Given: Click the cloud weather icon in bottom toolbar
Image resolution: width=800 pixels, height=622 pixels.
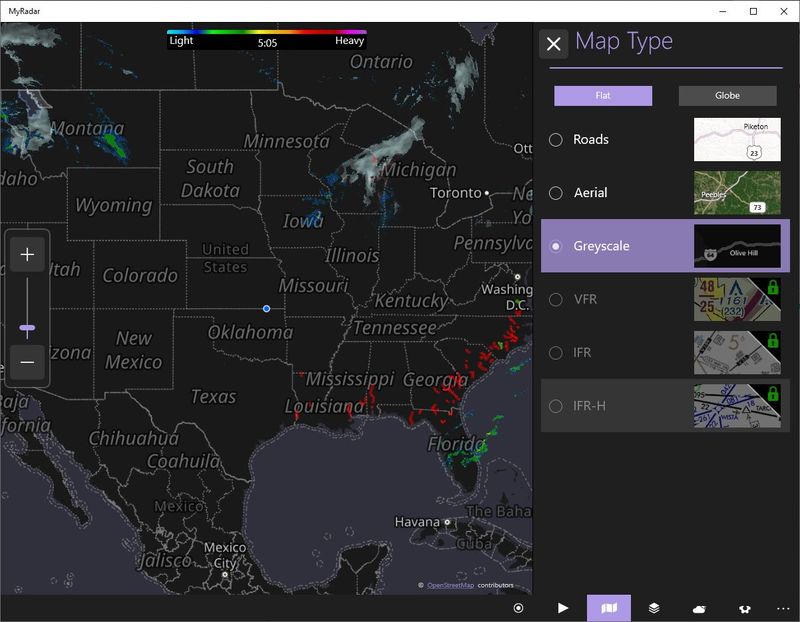Looking at the screenshot, I should (699, 606).
